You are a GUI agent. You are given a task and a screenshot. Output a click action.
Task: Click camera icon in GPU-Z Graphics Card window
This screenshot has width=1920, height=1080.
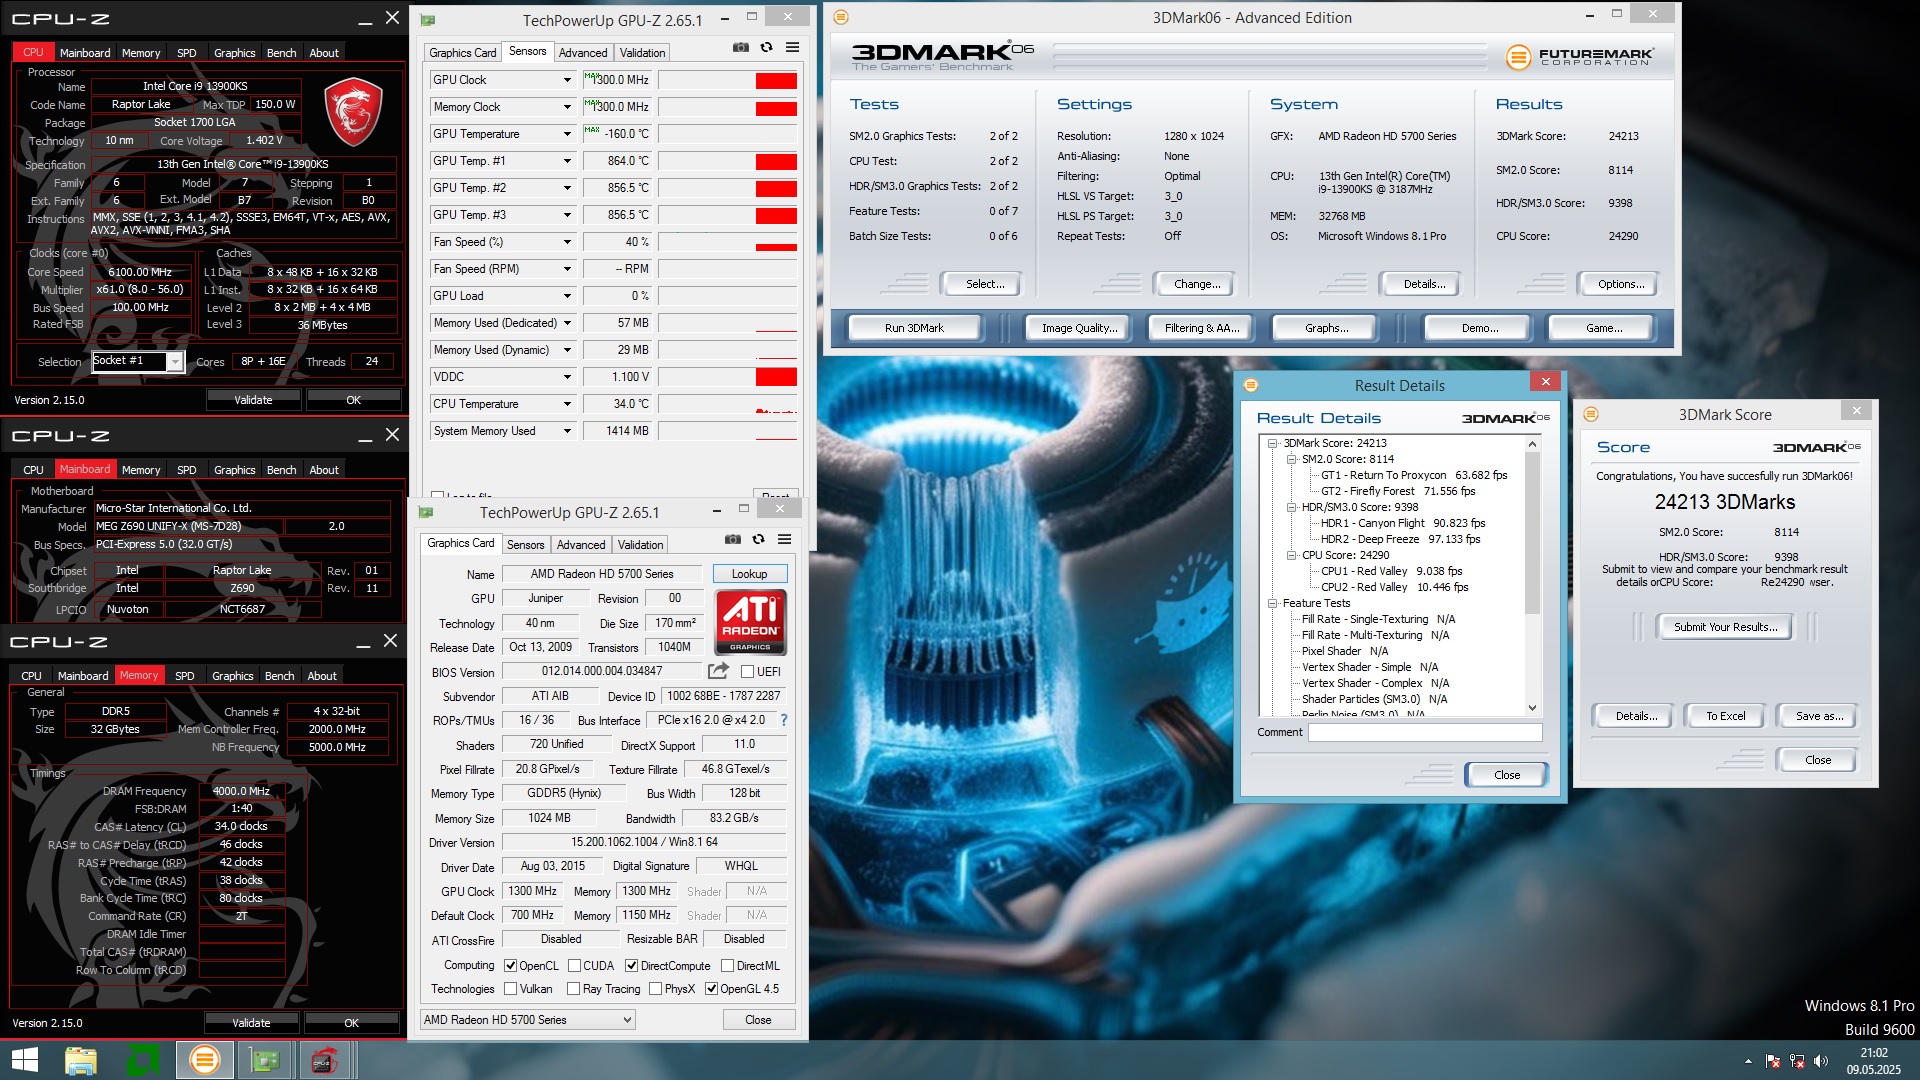coord(733,539)
